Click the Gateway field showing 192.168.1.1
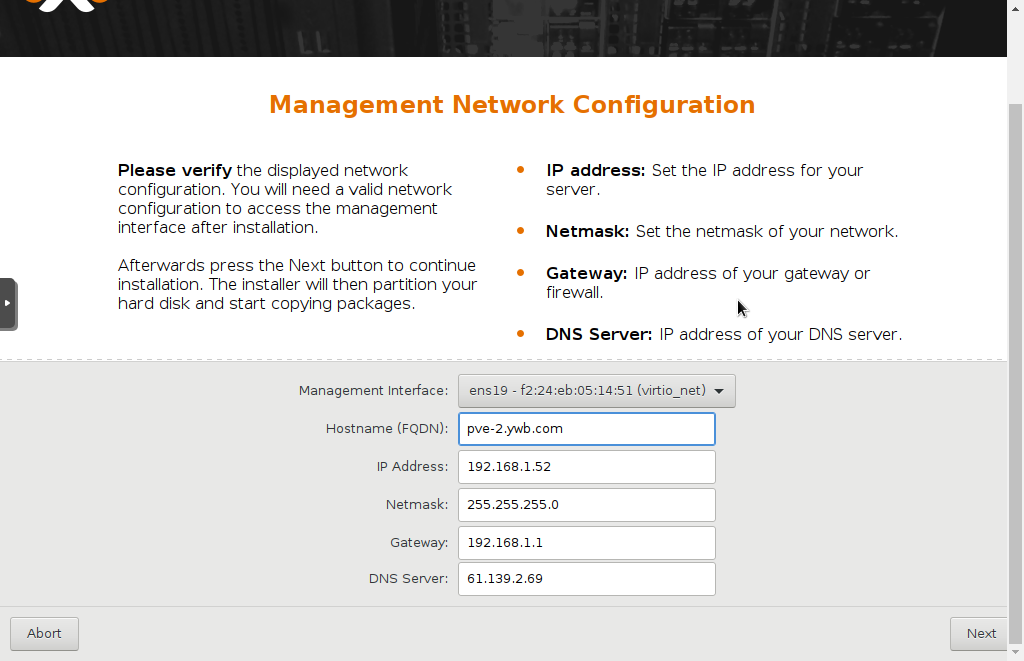 586,542
